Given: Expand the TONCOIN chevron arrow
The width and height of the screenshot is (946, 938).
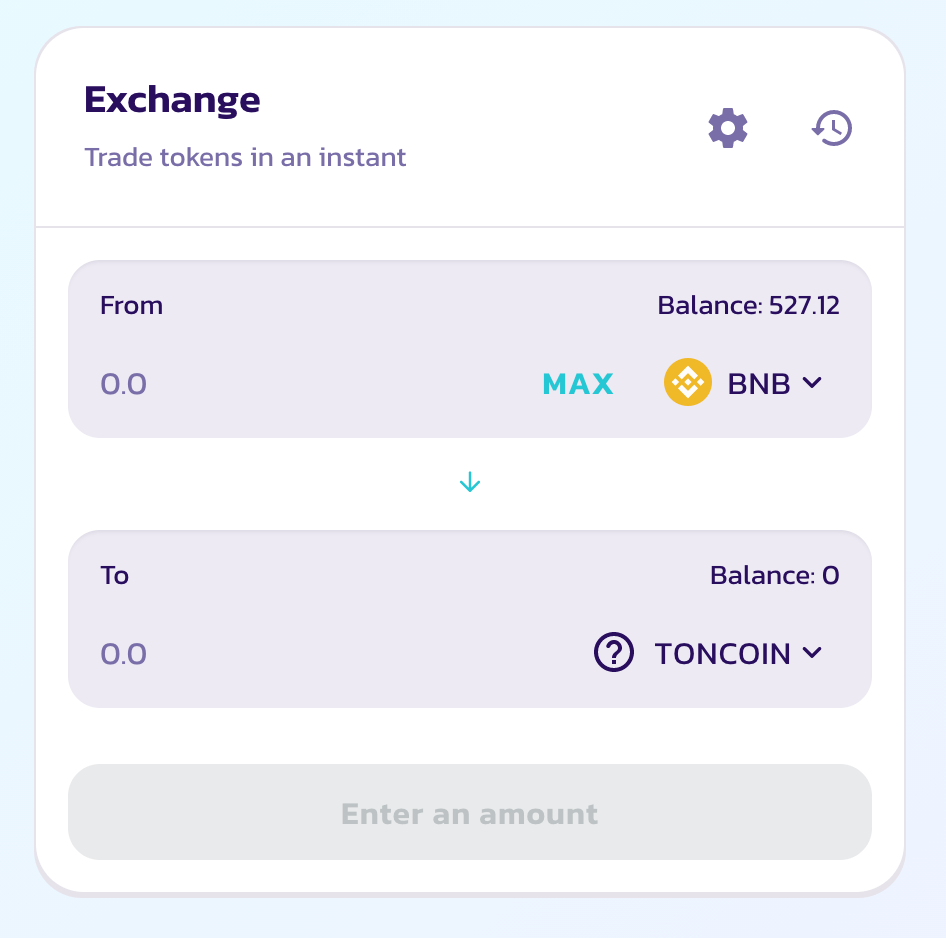Looking at the screenshot, I should pyautogui.click(x=812, y=652).
